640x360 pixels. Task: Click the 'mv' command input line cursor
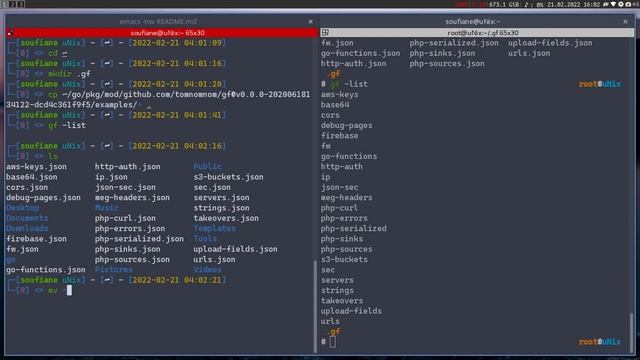click(x=69, y=290)
